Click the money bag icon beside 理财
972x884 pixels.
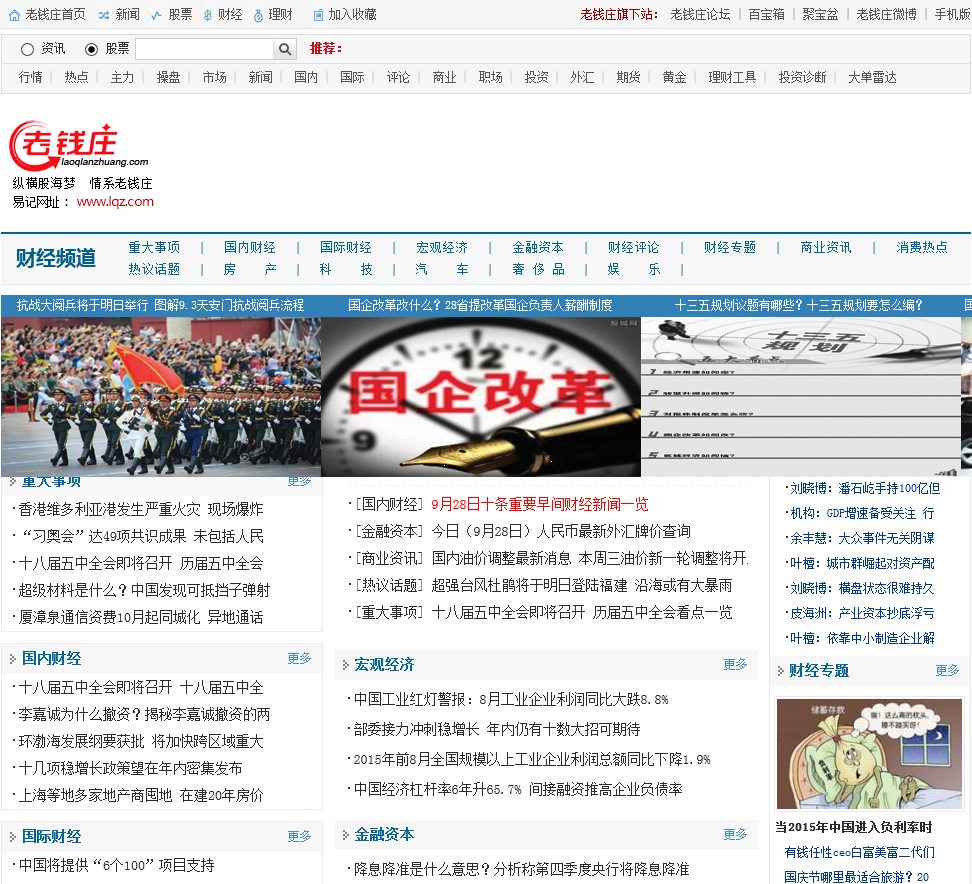pos(258,15)
